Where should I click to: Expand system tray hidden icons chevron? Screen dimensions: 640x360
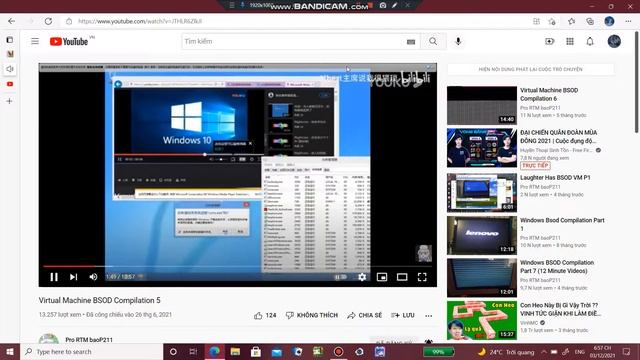(x=544, y=352)
